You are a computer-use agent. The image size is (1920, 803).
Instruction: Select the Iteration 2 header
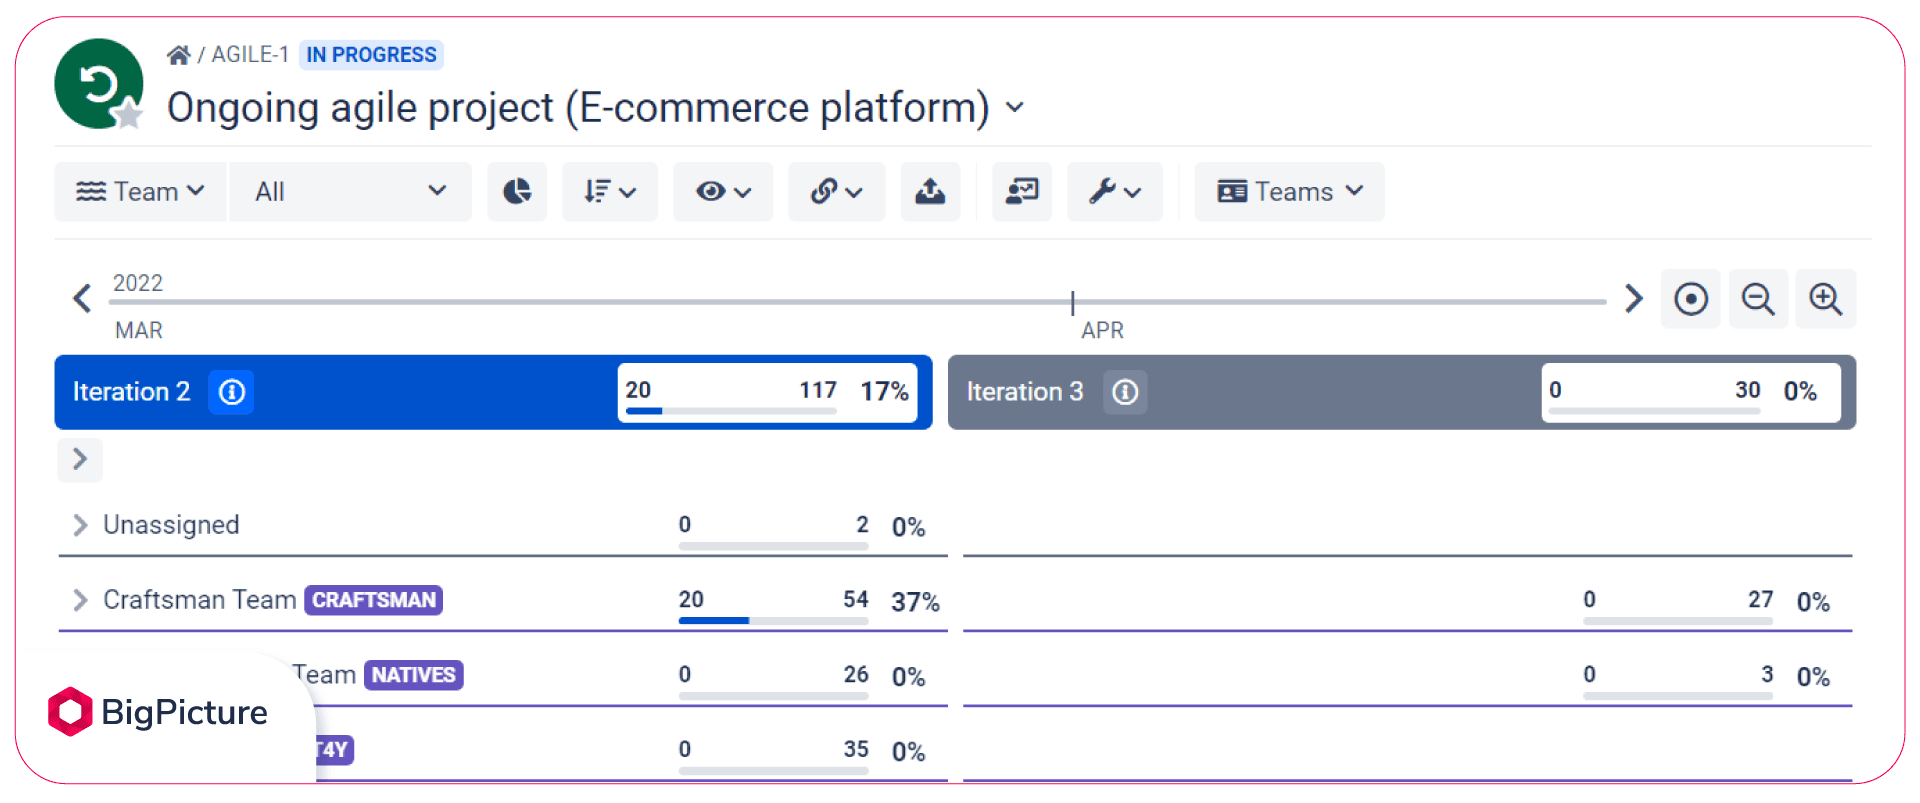tap(493, 392)
